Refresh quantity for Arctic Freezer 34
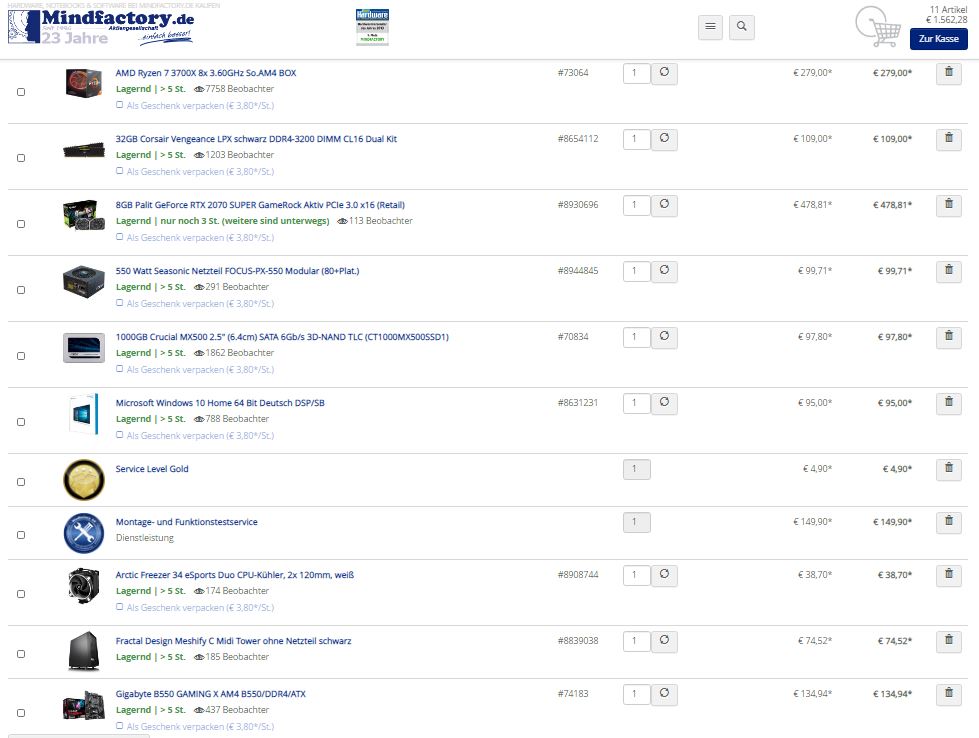The width and height of the screenshot is (979, 738). pos(664,575)
